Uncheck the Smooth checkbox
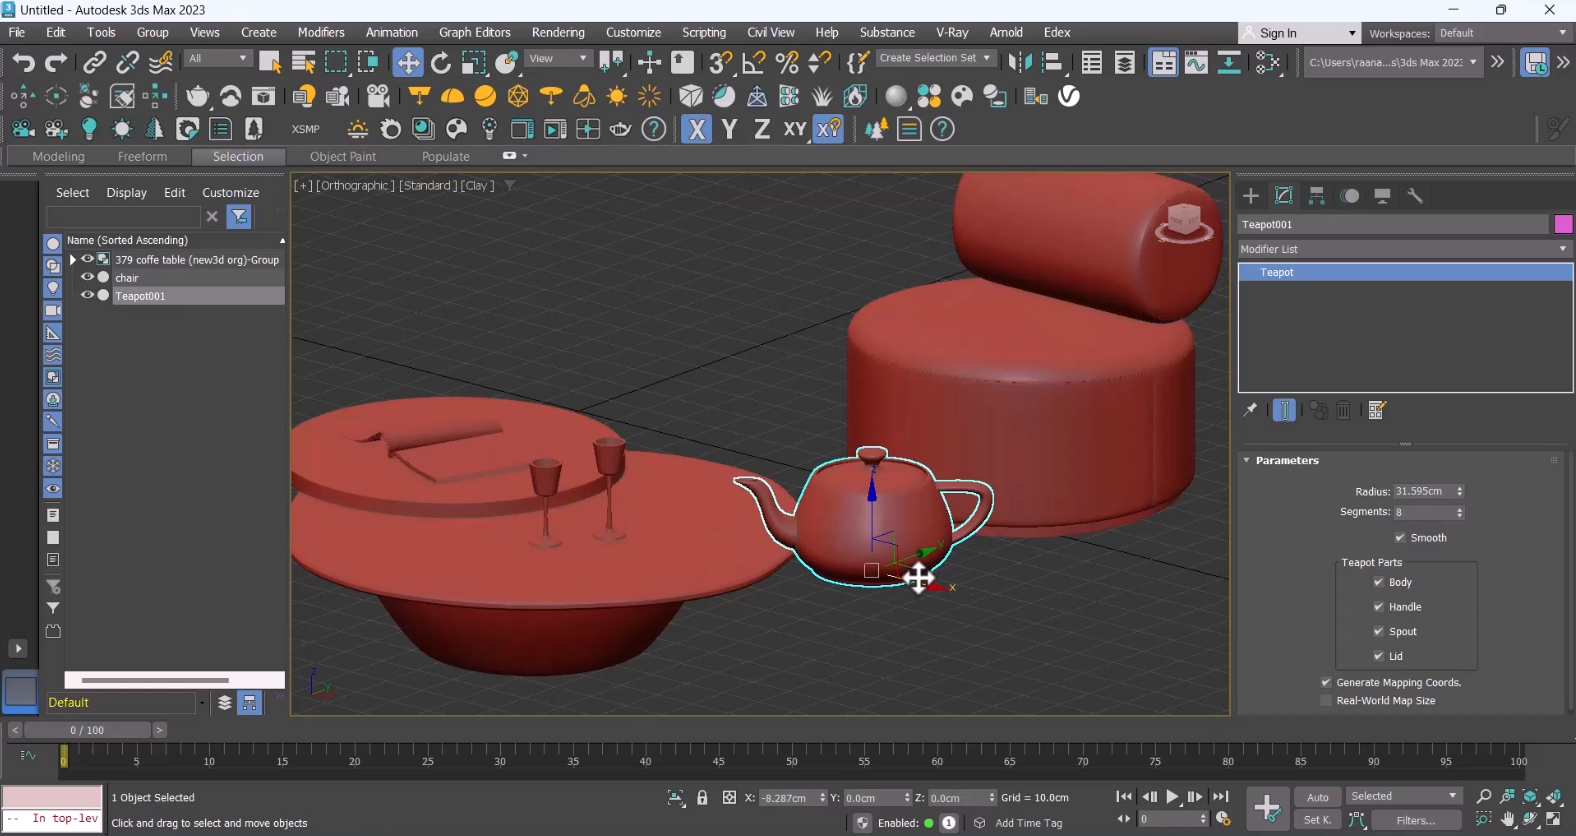The height and width of the screenshot is (836, 1576). point(1400,538)
